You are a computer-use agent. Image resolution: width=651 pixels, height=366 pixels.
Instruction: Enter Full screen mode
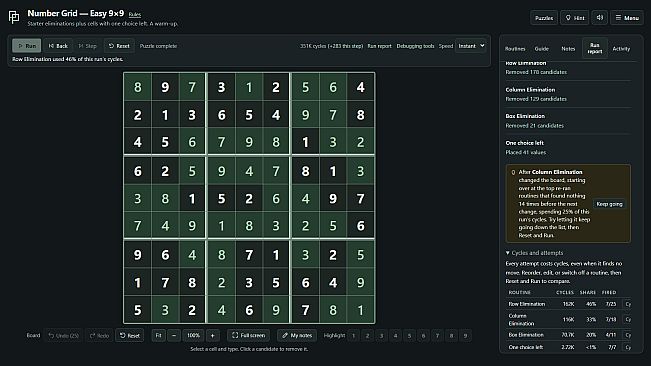(x=248, y=336)
